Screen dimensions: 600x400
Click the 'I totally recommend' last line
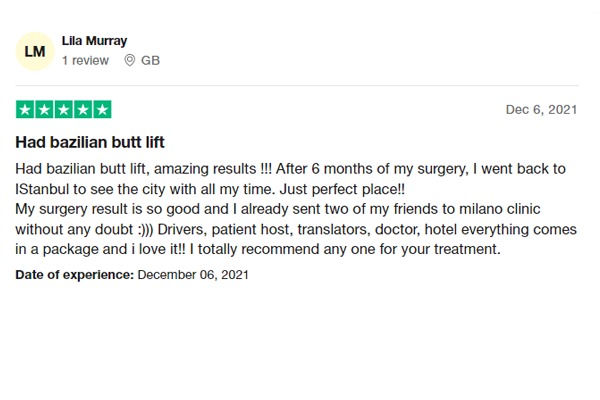[x=258, y=249]
